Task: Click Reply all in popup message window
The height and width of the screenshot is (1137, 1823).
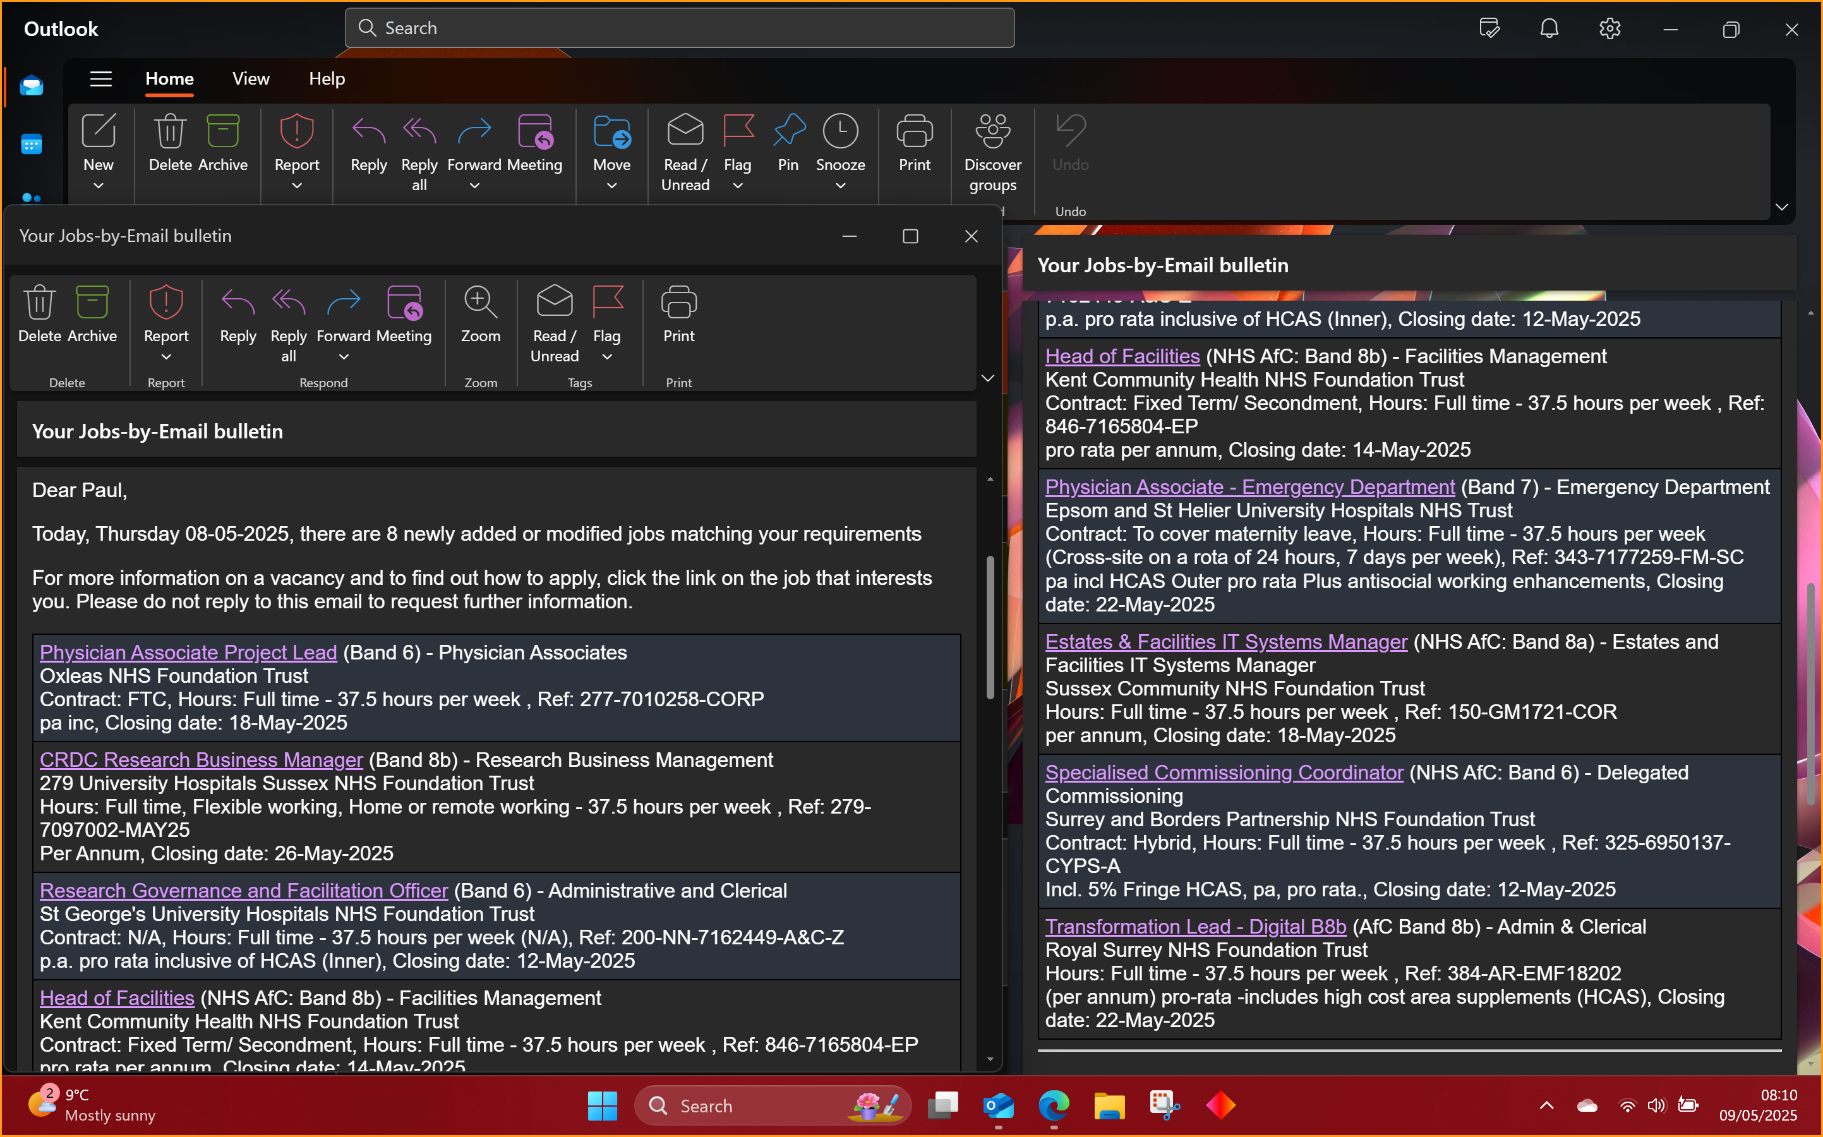Action: (288, 324)
